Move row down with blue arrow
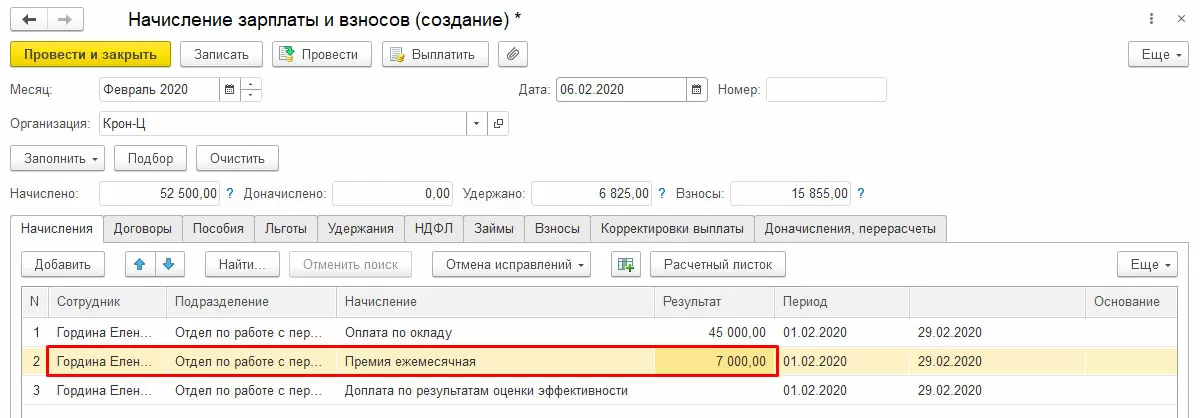Screen dimensions: 1200x418 [168, 264]
